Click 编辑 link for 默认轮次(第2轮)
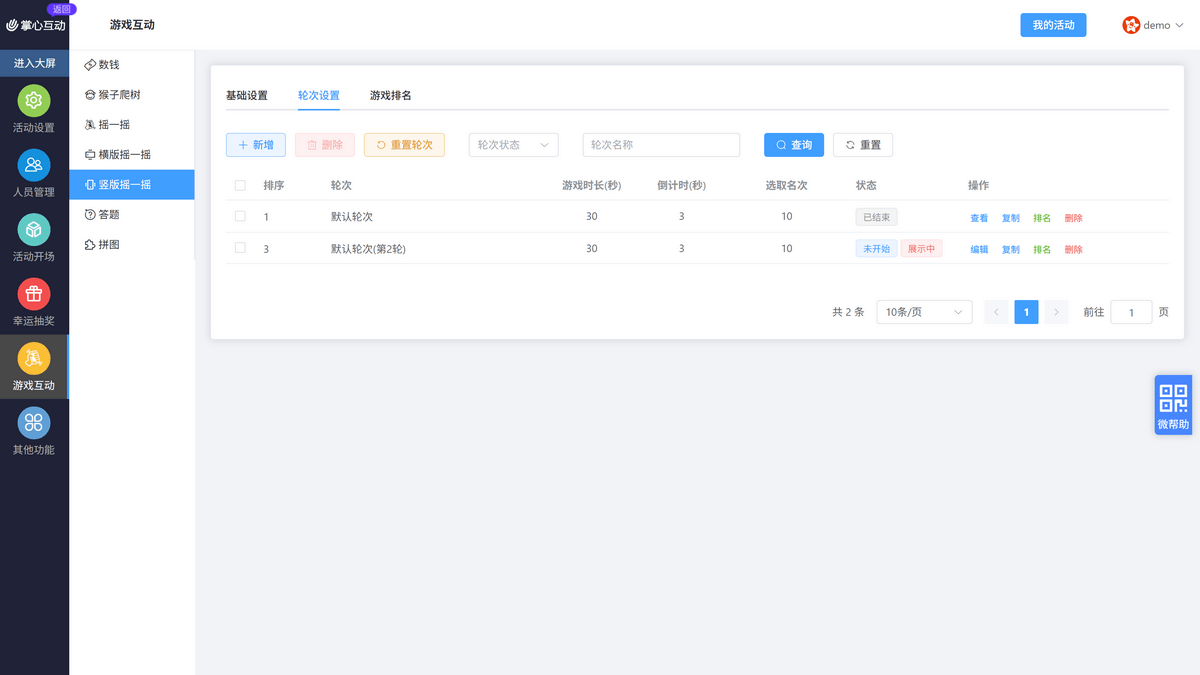Image resolution: width=1200 pixels, height=675 pixels. point(979,250)
